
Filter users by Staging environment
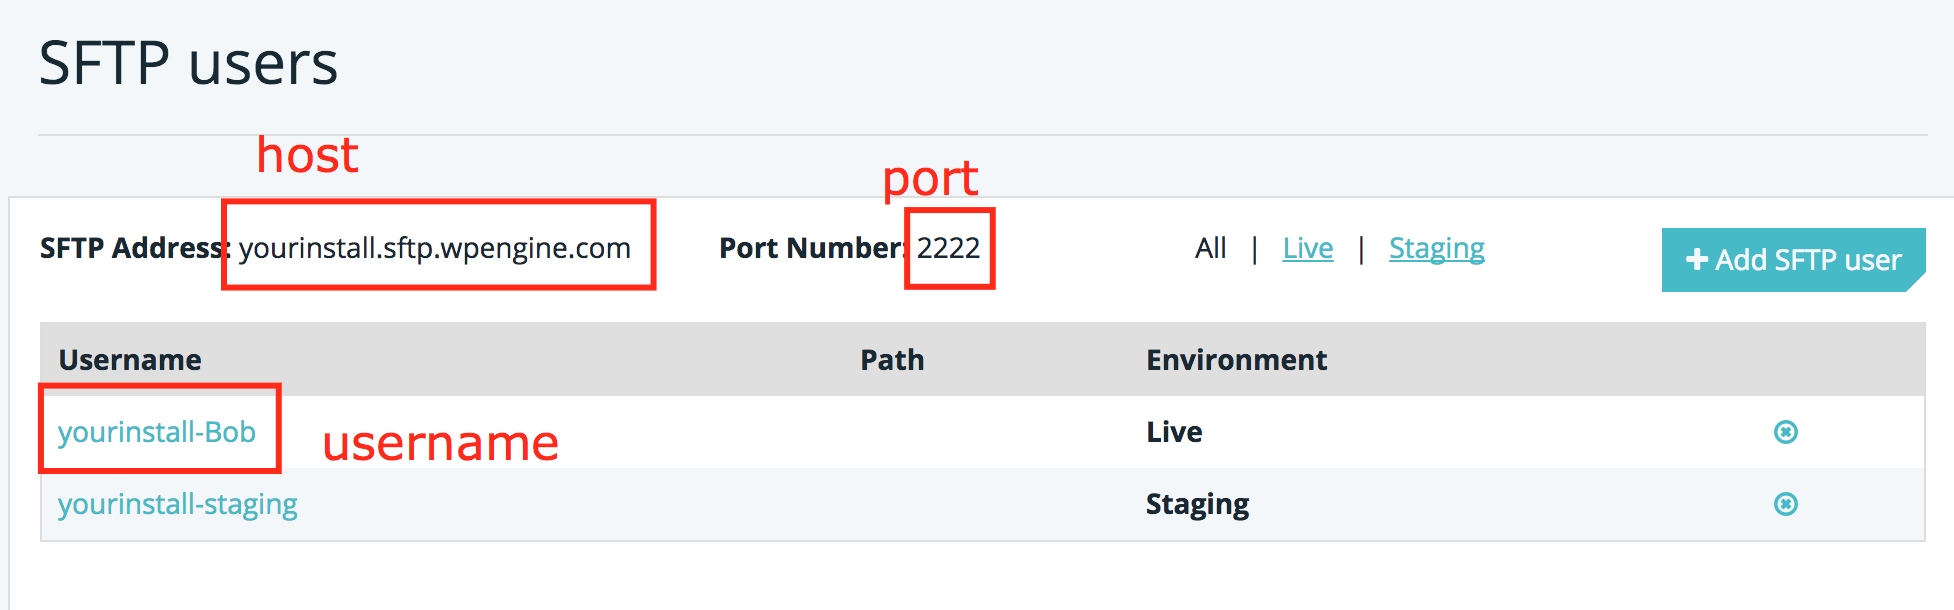pos(1436,248)
